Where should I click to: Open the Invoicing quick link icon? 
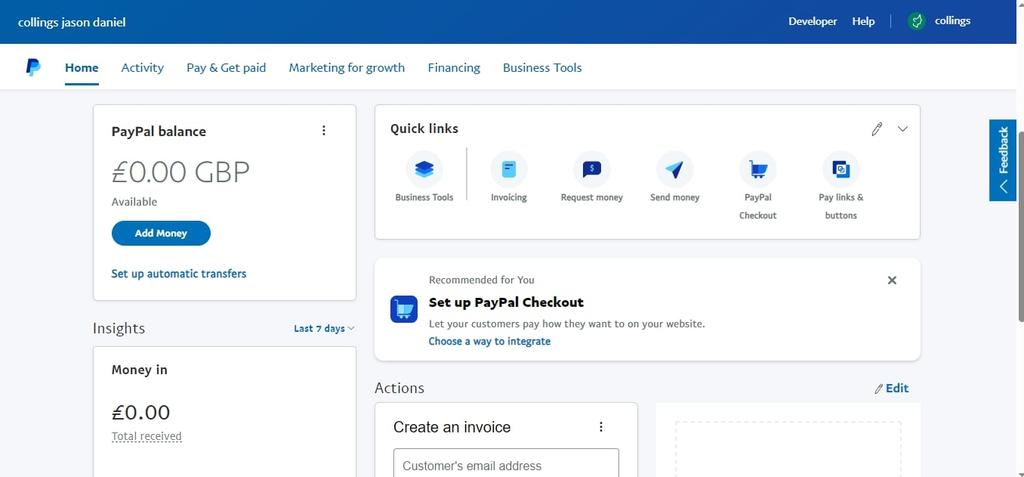click(509, 170)
